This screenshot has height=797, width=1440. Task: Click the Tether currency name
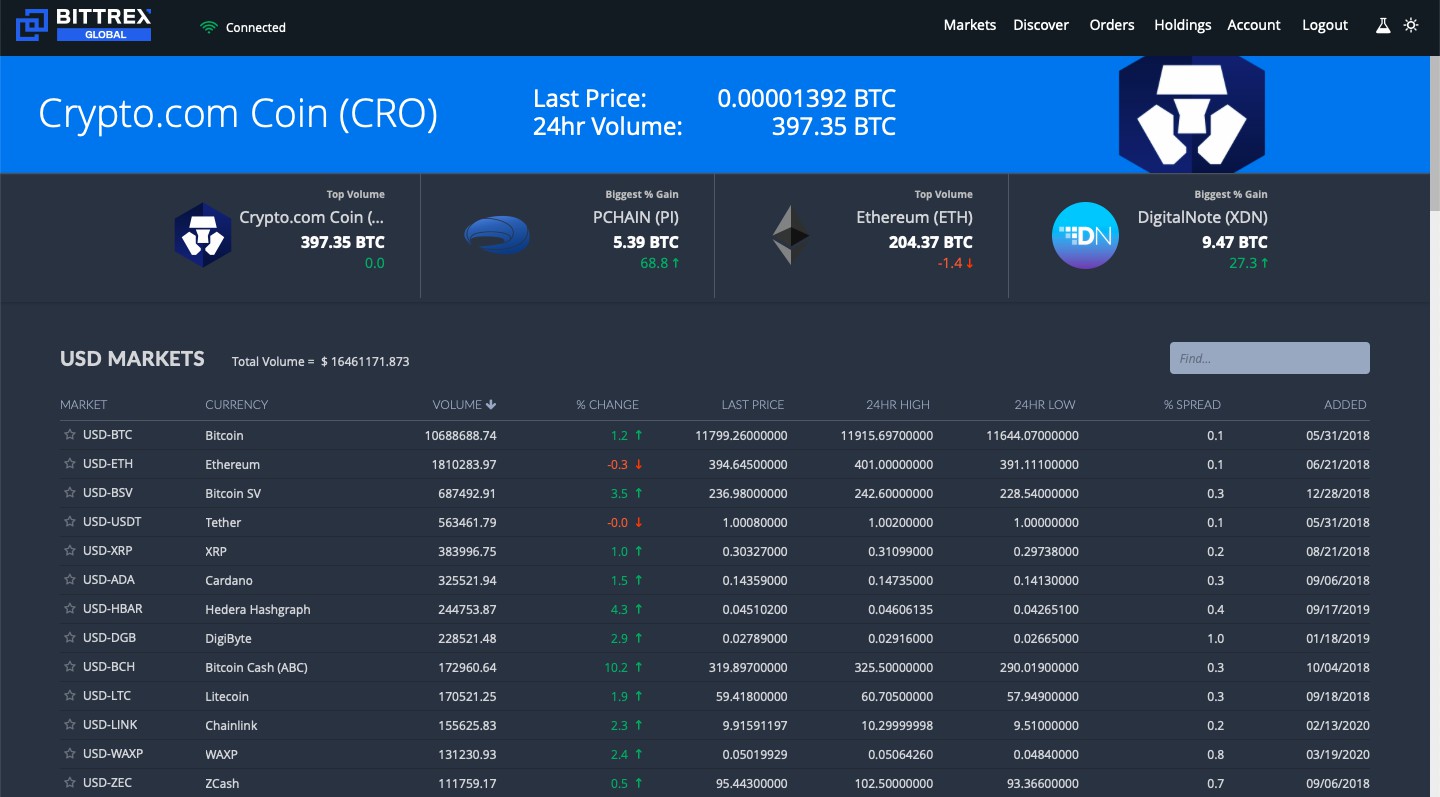tap(223, 522)
